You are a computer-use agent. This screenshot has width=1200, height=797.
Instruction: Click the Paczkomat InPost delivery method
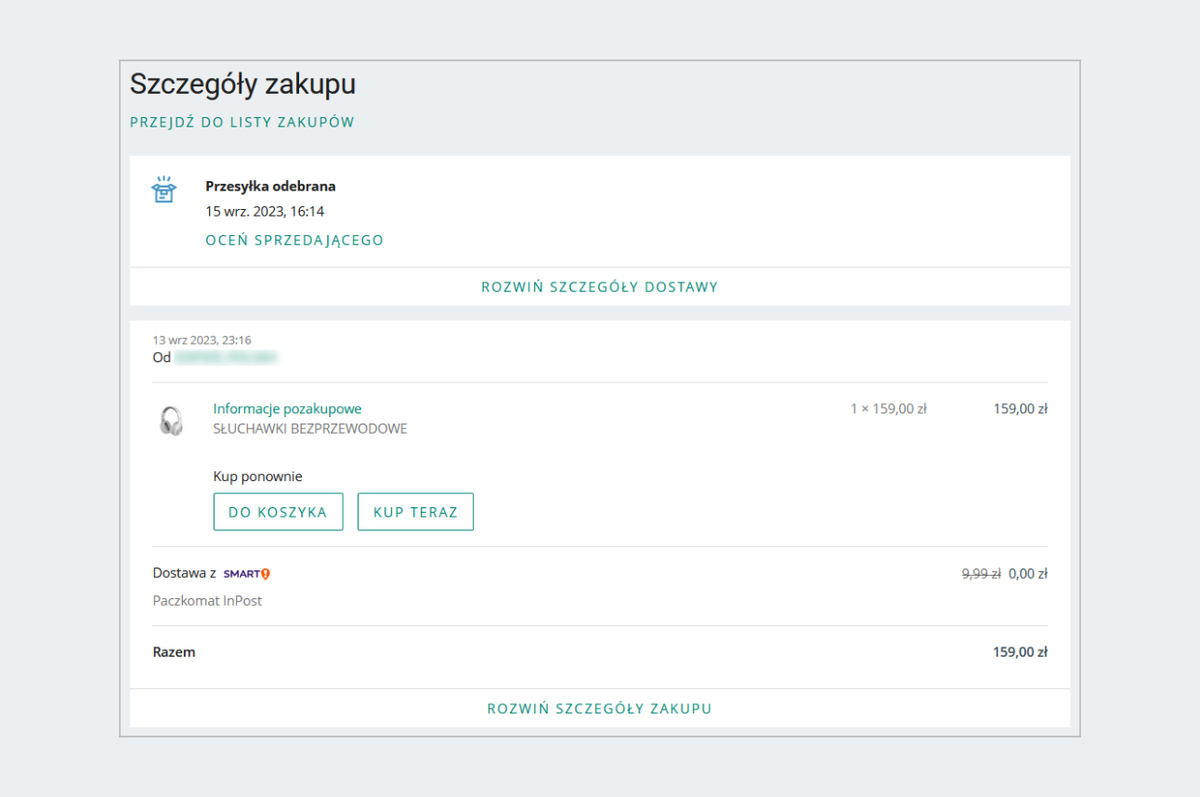point(207,601)
